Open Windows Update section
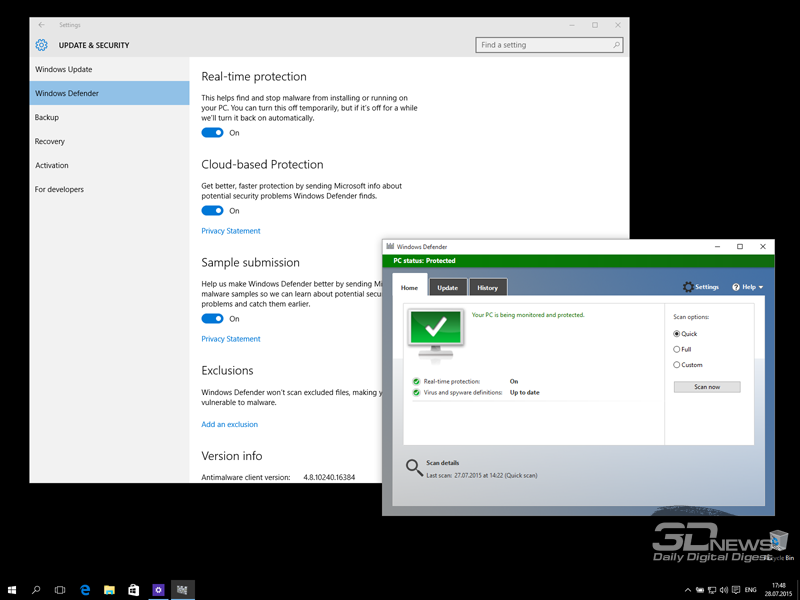The image size is (800, 600). click(109, 69)
